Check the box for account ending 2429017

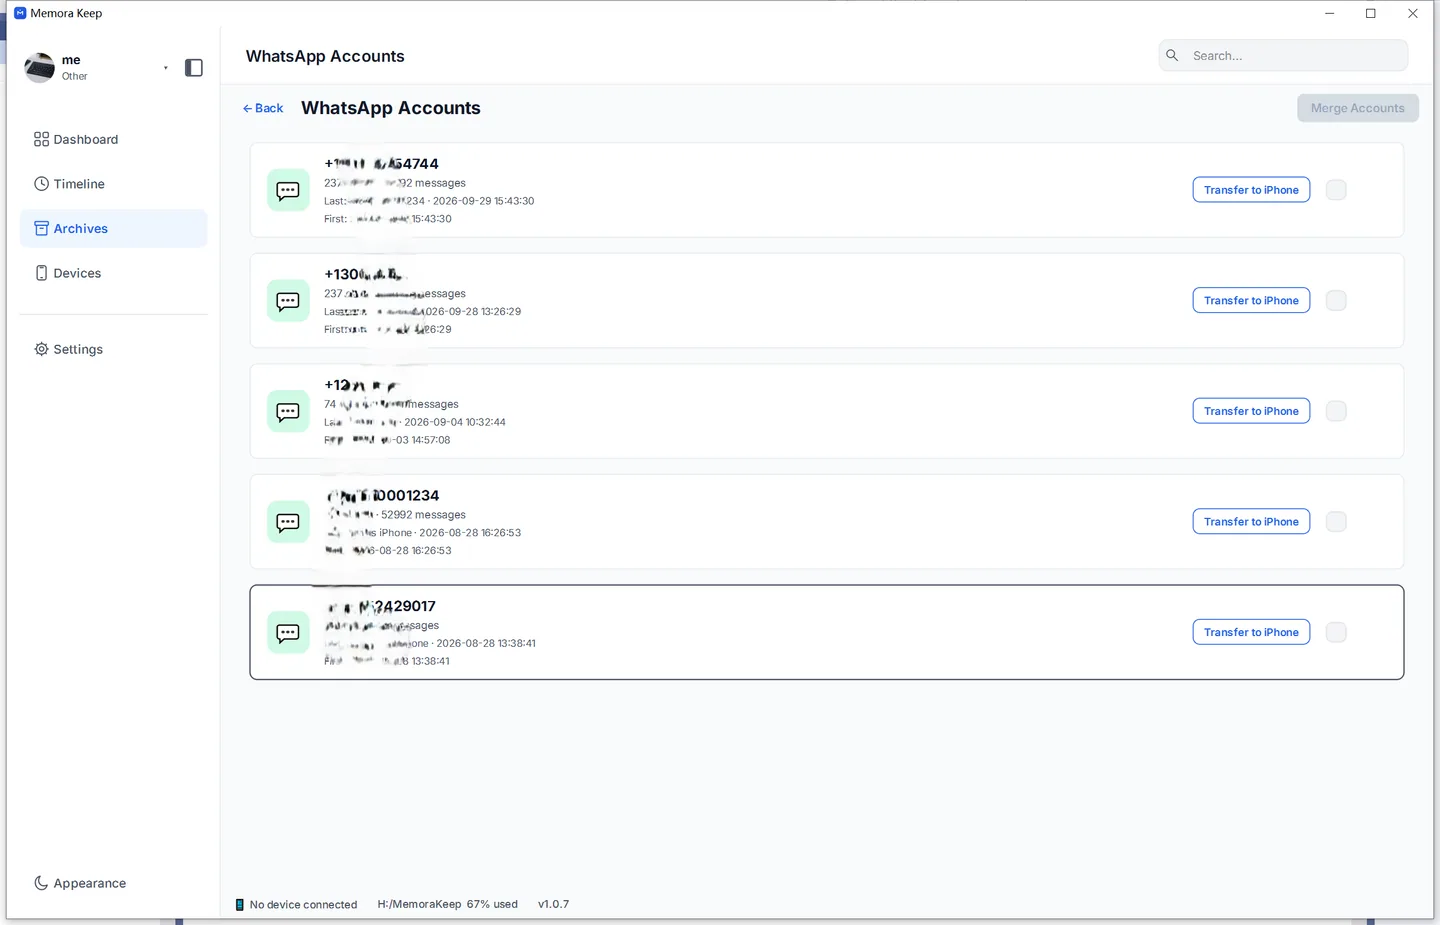(1336, 632)
